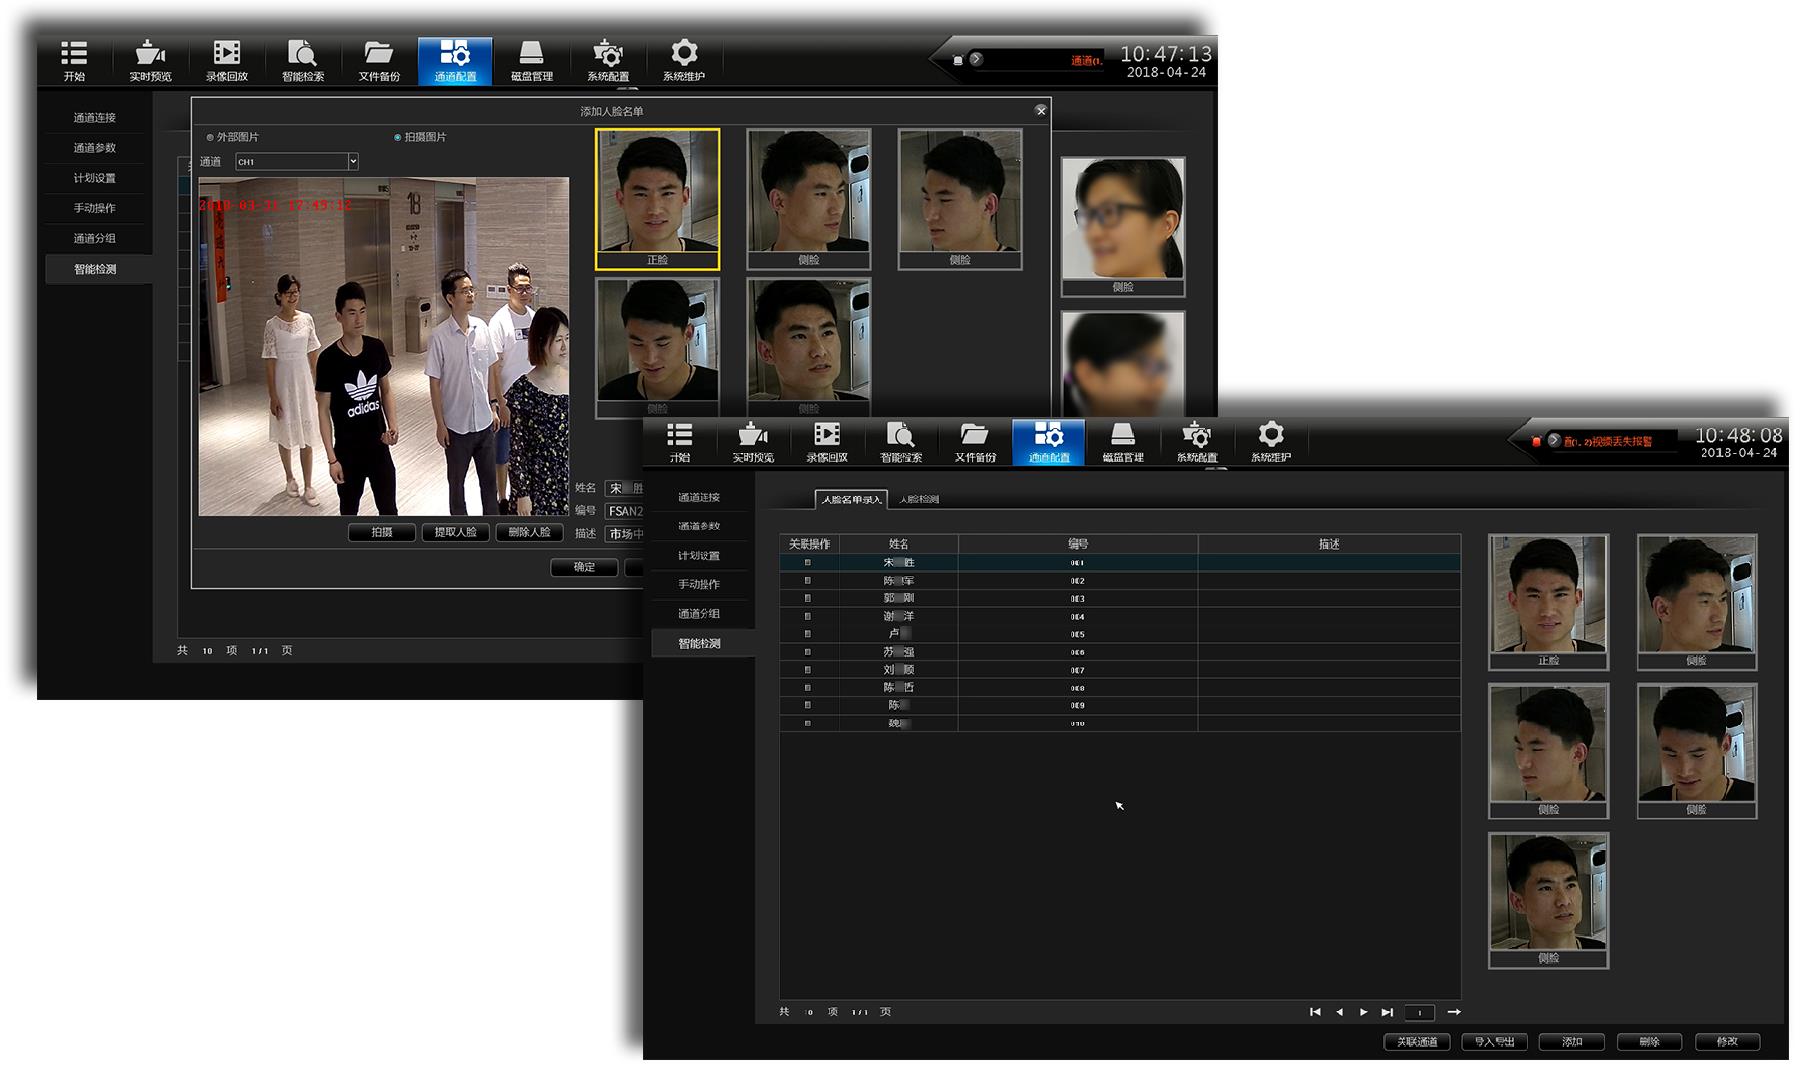
Task: Open 开始 menu in front window
Action: [x=680, y=442]
